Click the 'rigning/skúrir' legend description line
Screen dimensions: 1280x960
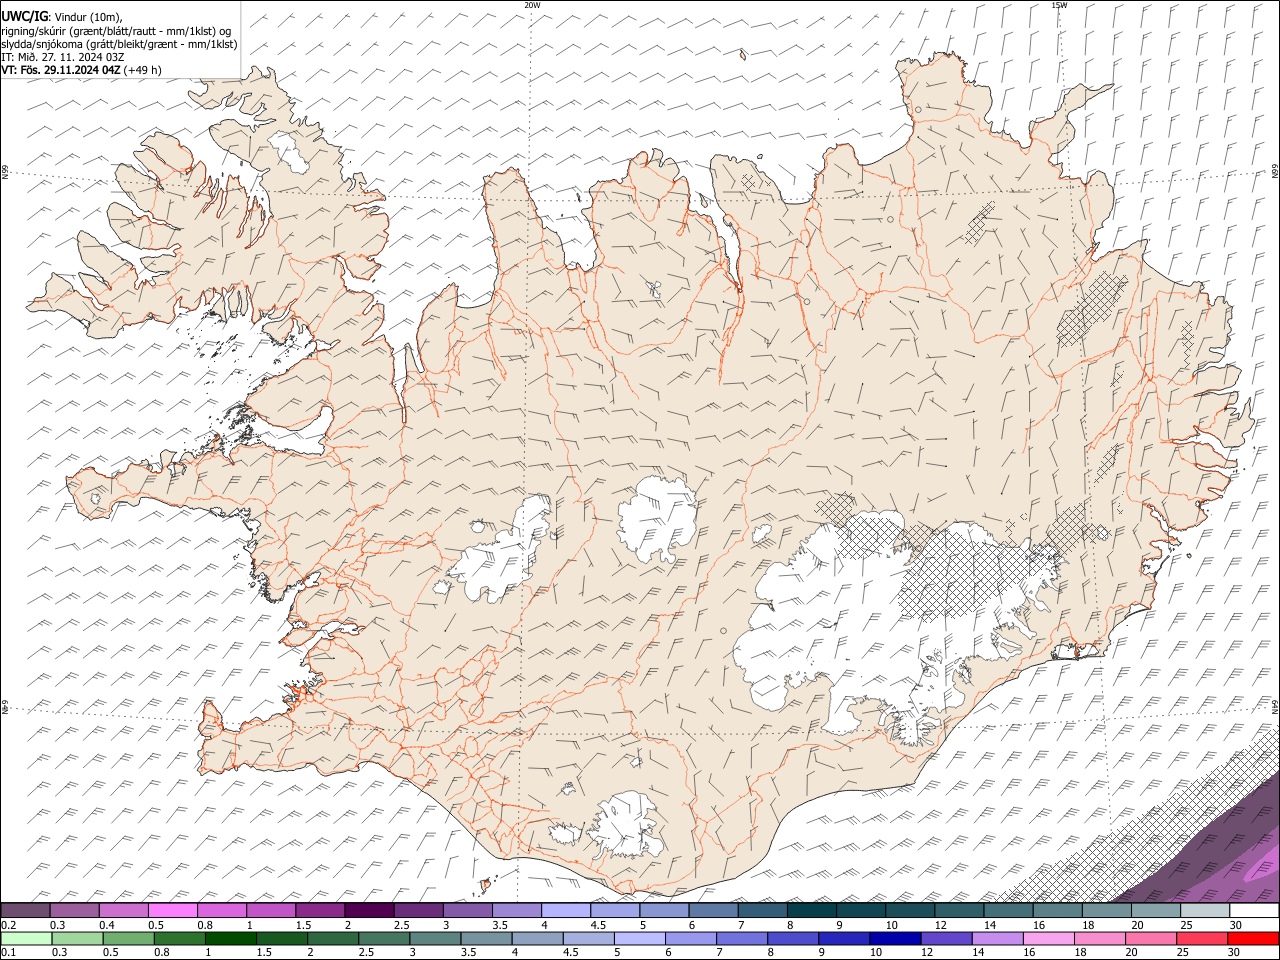(118, 31)
